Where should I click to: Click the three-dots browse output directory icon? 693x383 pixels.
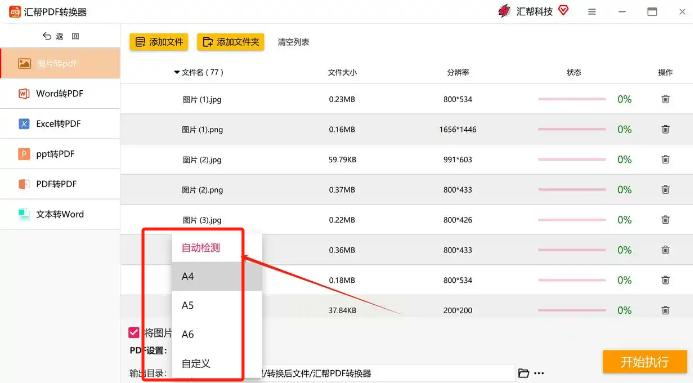tap(539, 373)
